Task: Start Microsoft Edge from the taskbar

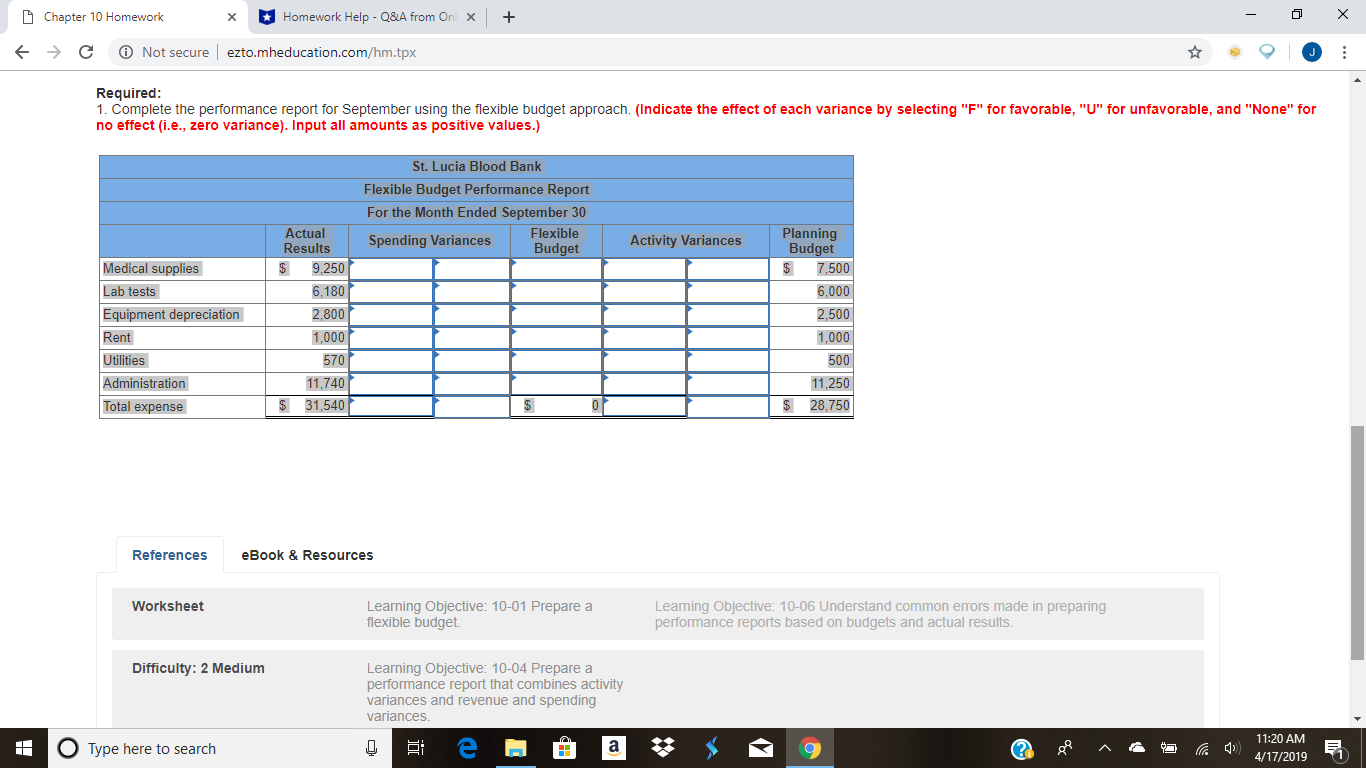Action: pos(466,747)
